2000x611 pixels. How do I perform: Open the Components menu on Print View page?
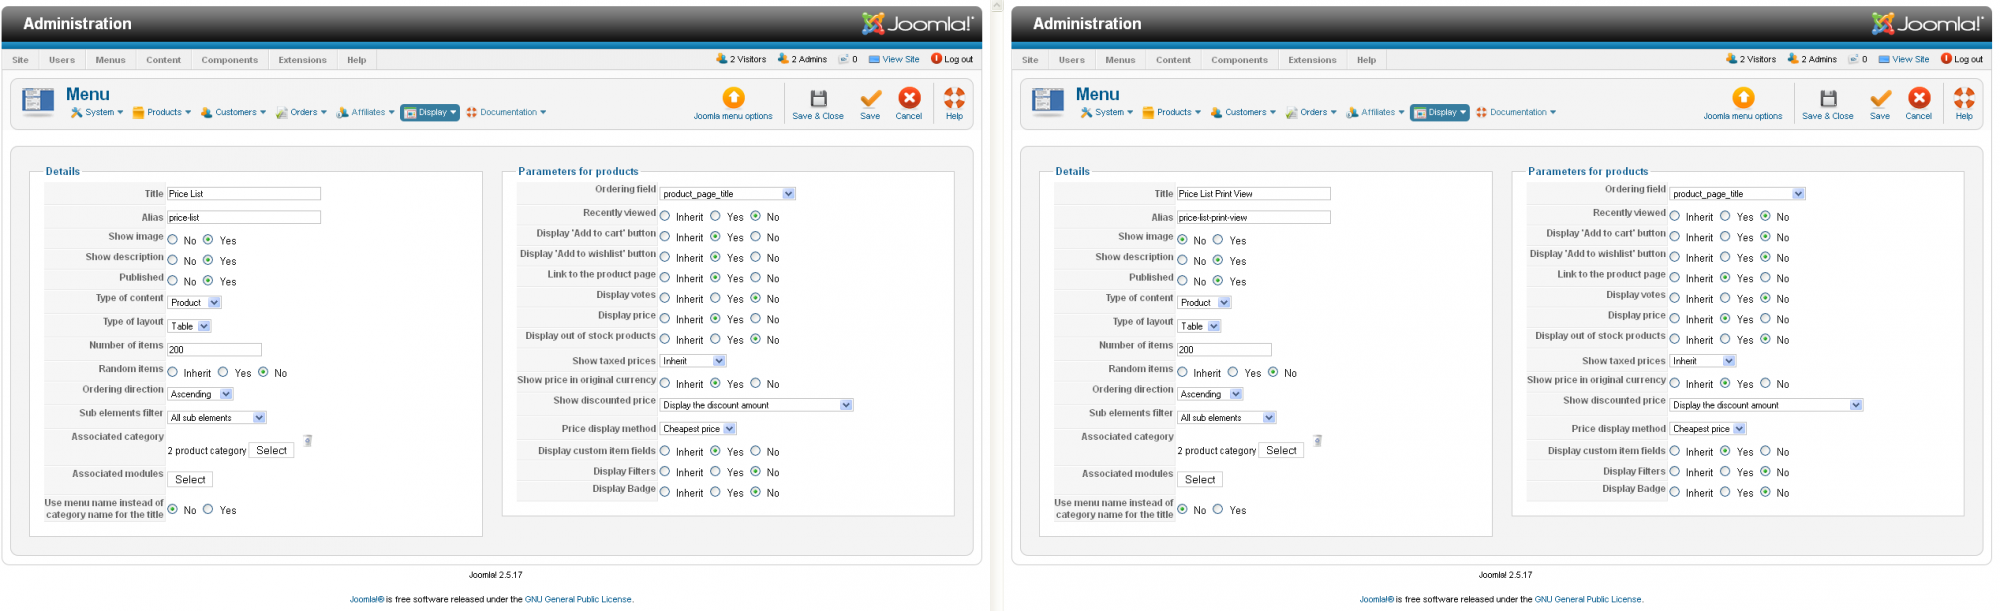pyautogui.click(x=1239, y=60)
